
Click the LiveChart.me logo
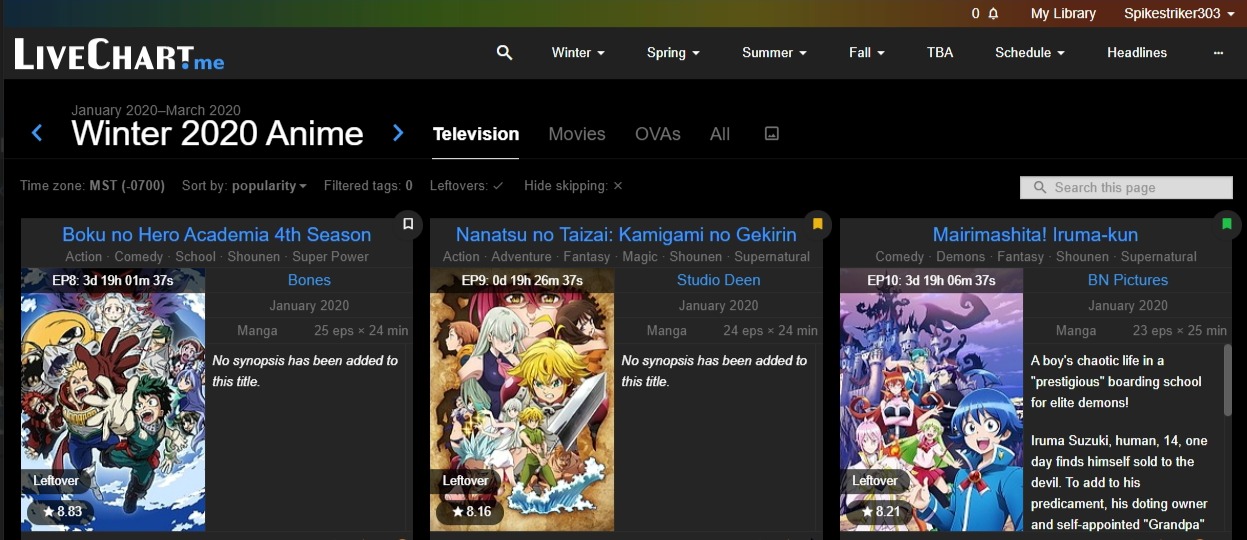(x=119, y=54)
